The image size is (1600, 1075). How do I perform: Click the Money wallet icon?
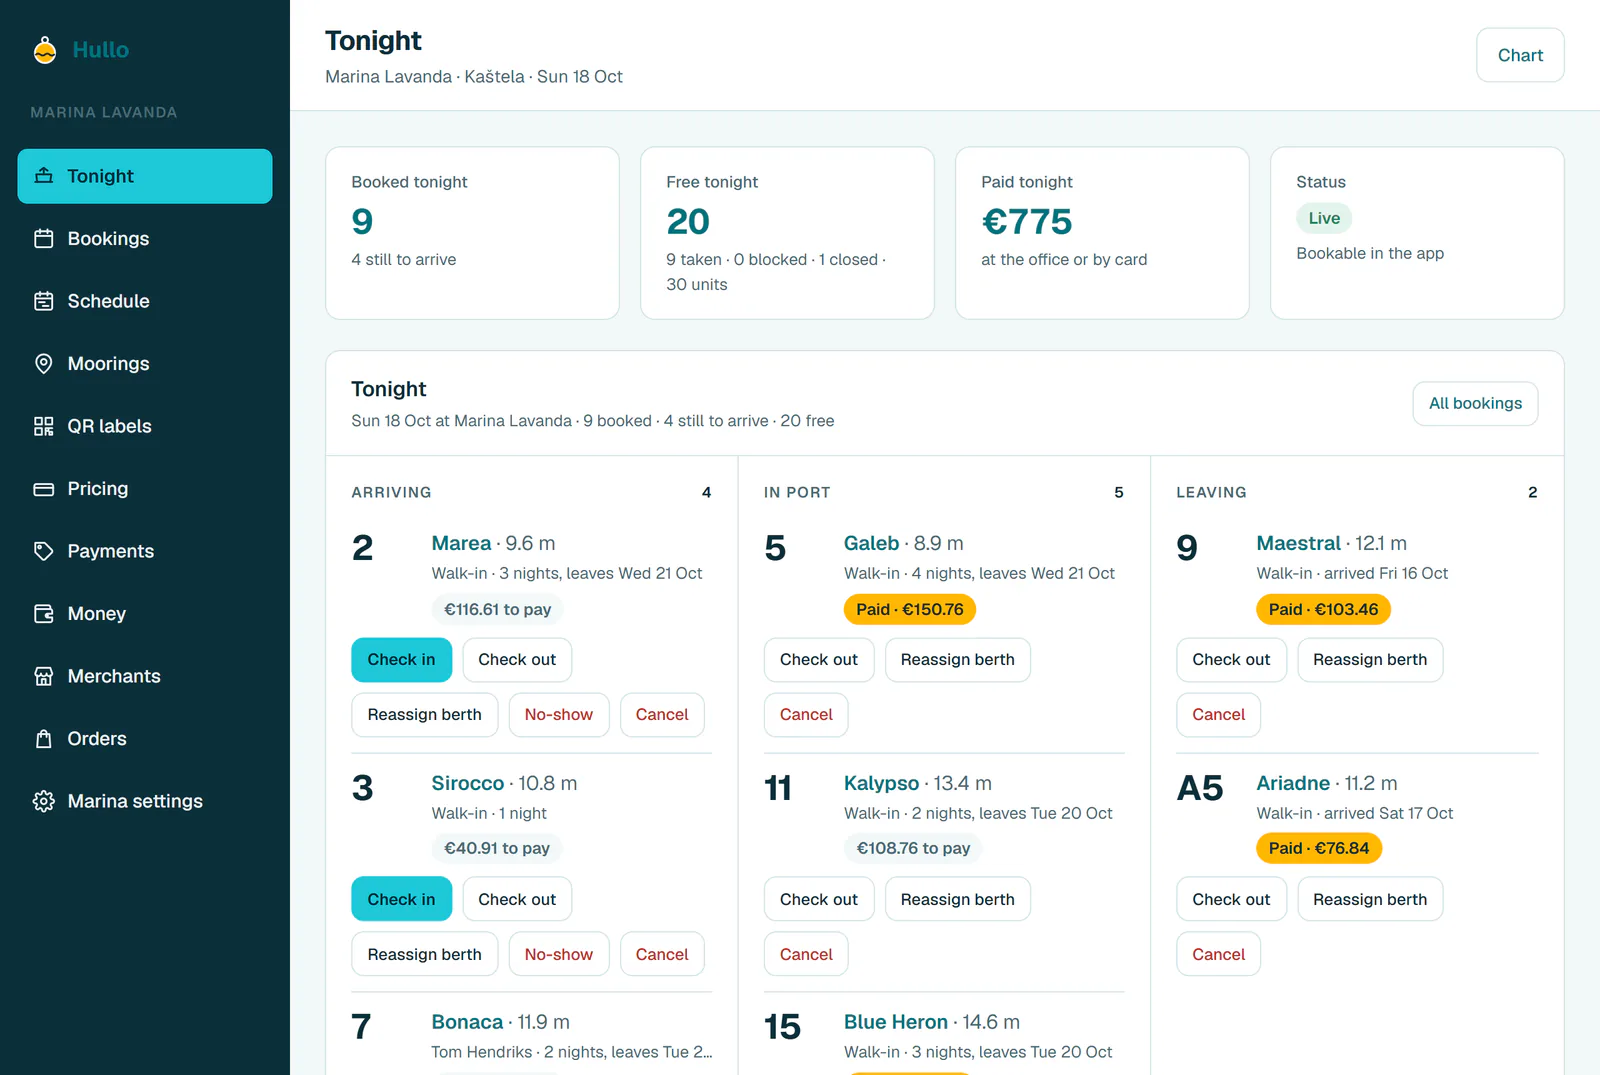pos(44,614)
